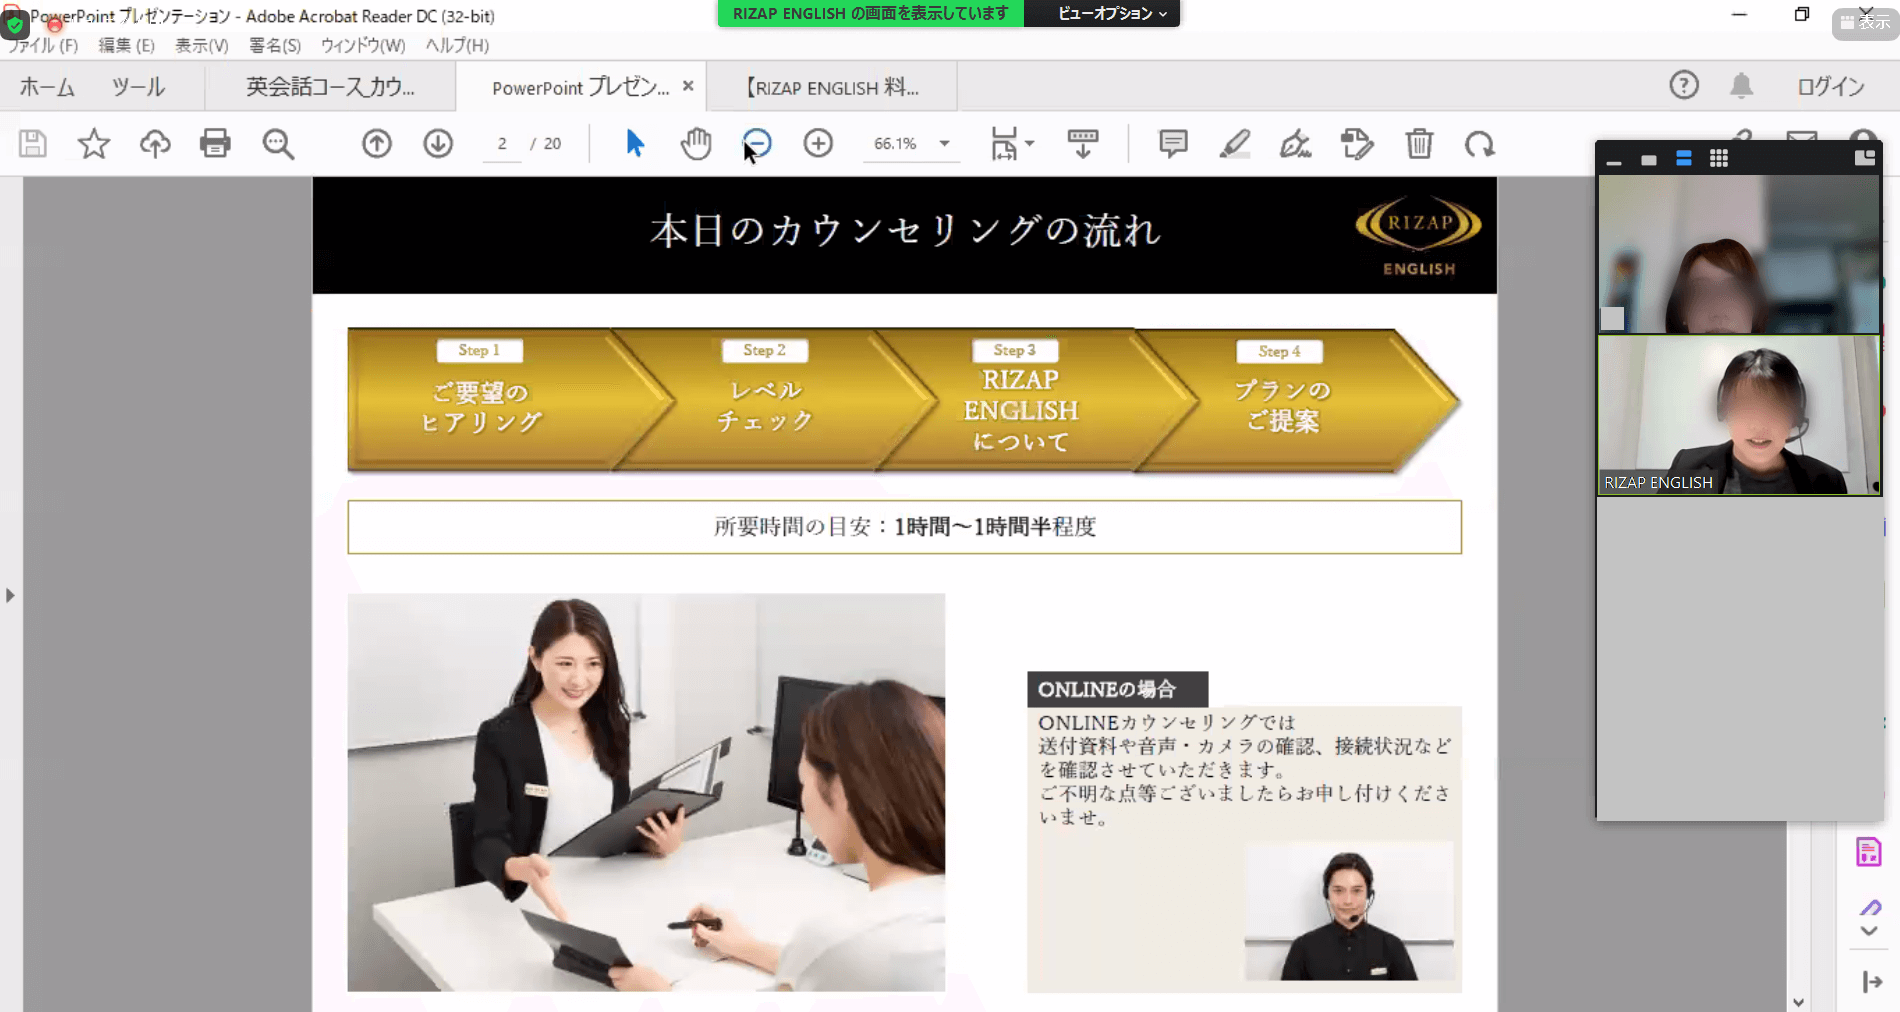Select the highlighter pen tool

[1235, 144]
